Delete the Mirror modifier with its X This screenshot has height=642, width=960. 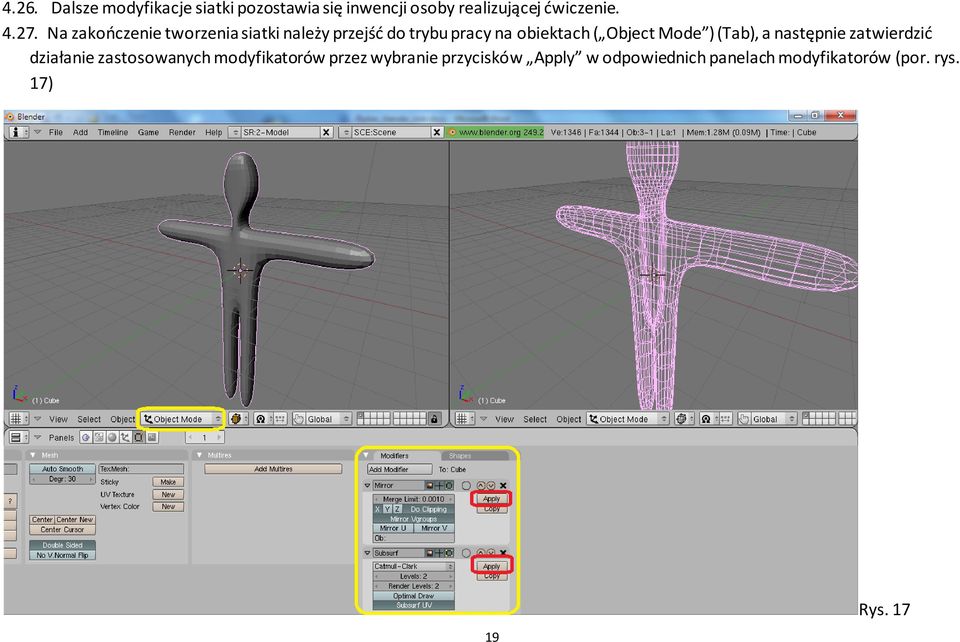(503, 485)
